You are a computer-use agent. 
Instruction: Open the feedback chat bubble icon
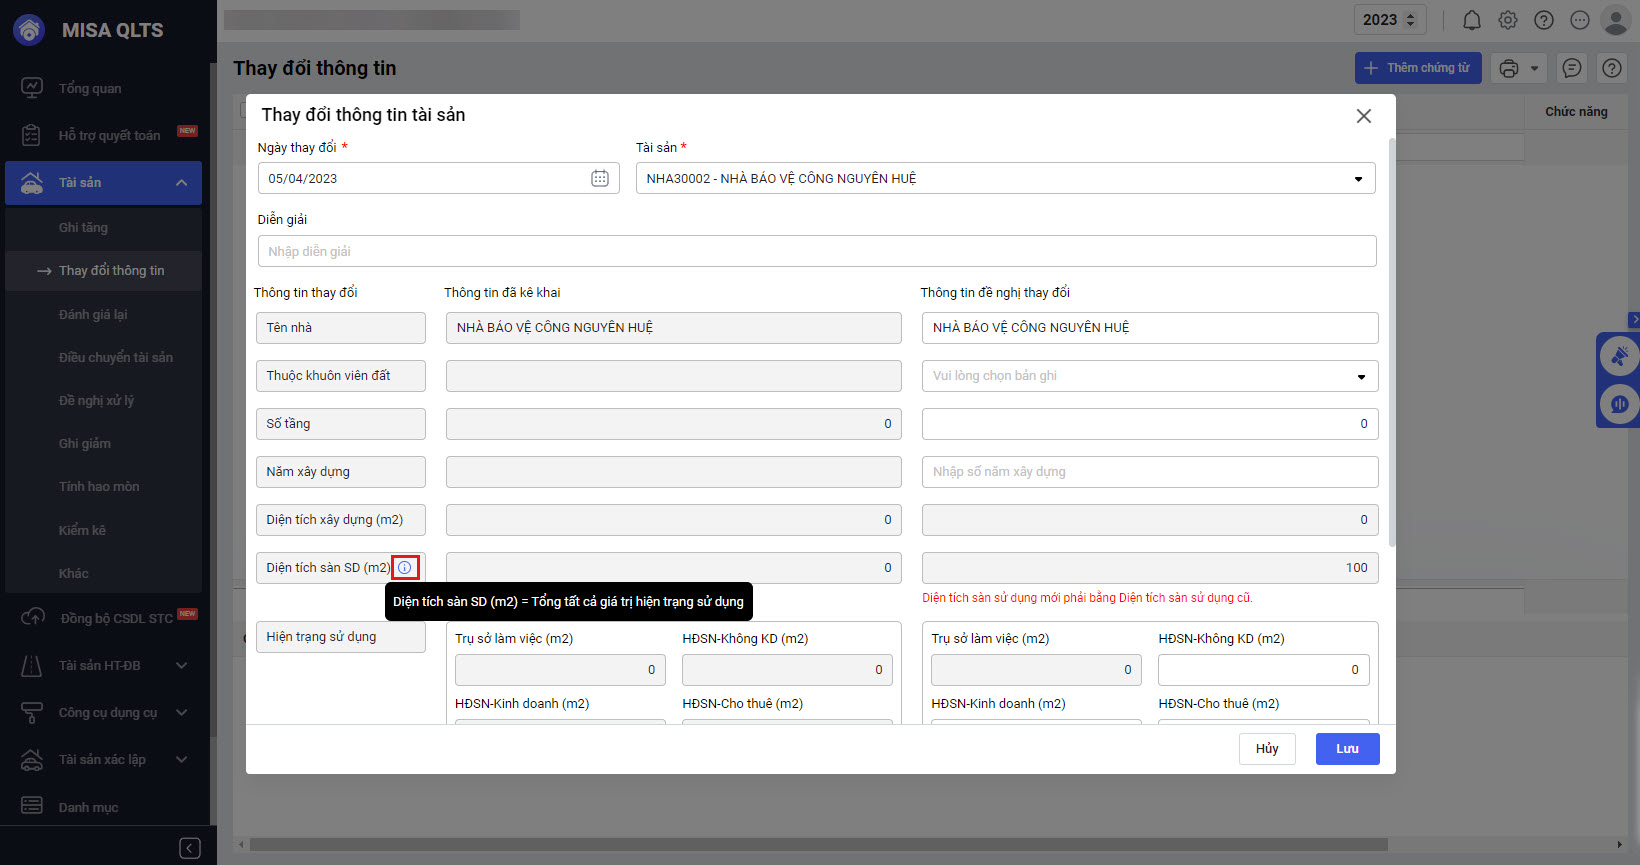pyautogui.click(x=1572, y=68)
